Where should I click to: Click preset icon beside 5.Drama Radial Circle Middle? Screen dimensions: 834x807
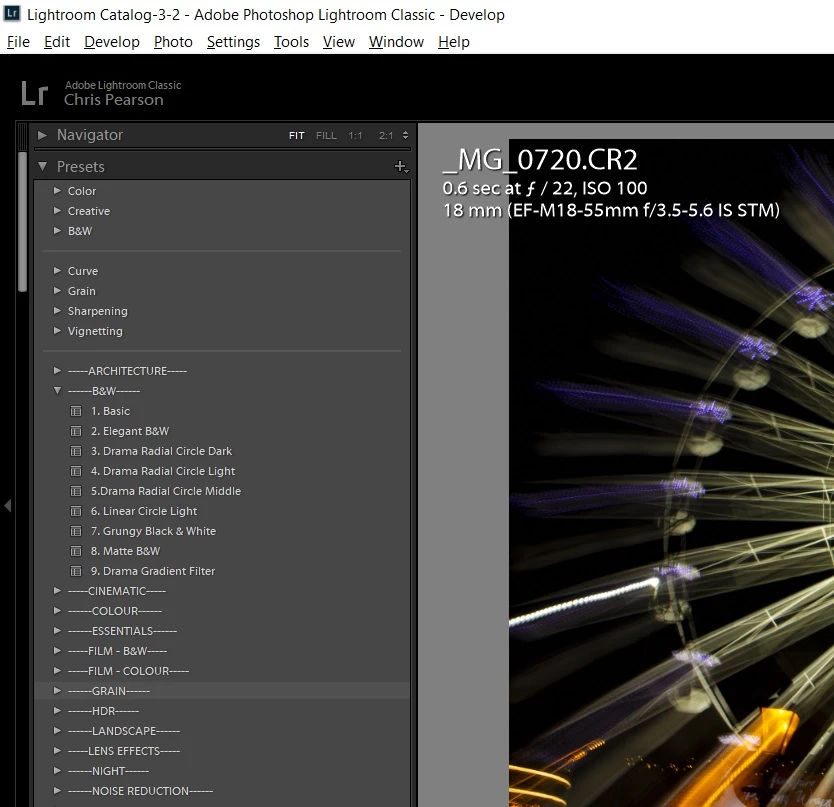[76, 491]
